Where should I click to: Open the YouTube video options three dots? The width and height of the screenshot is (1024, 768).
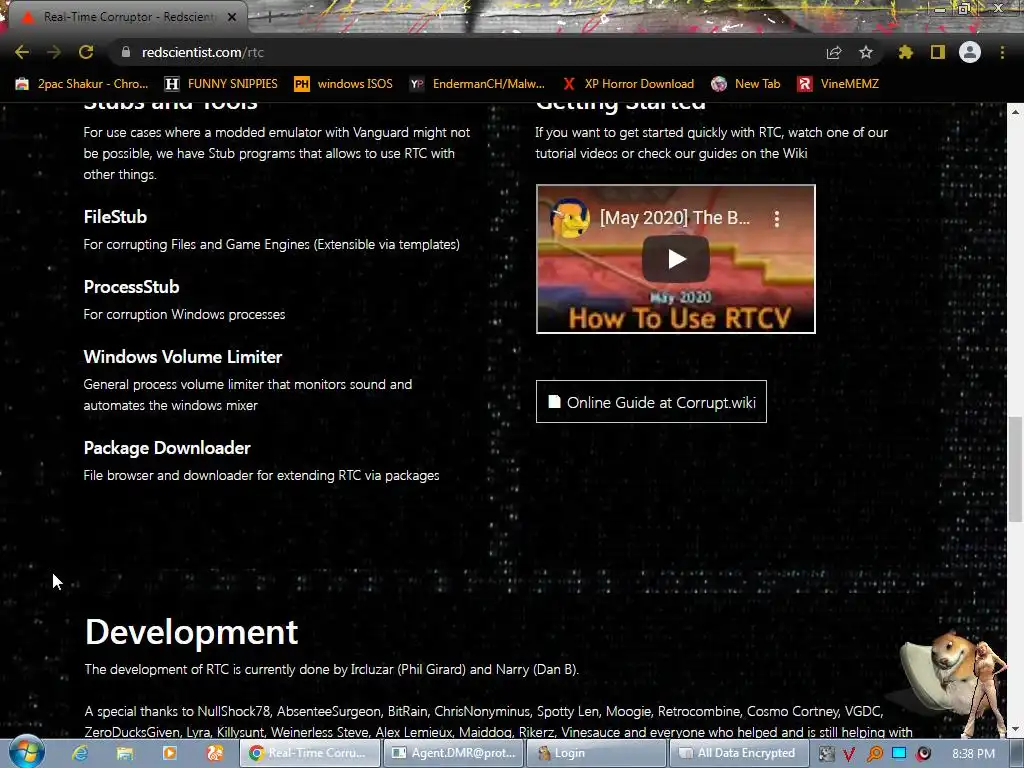point(776,218)
